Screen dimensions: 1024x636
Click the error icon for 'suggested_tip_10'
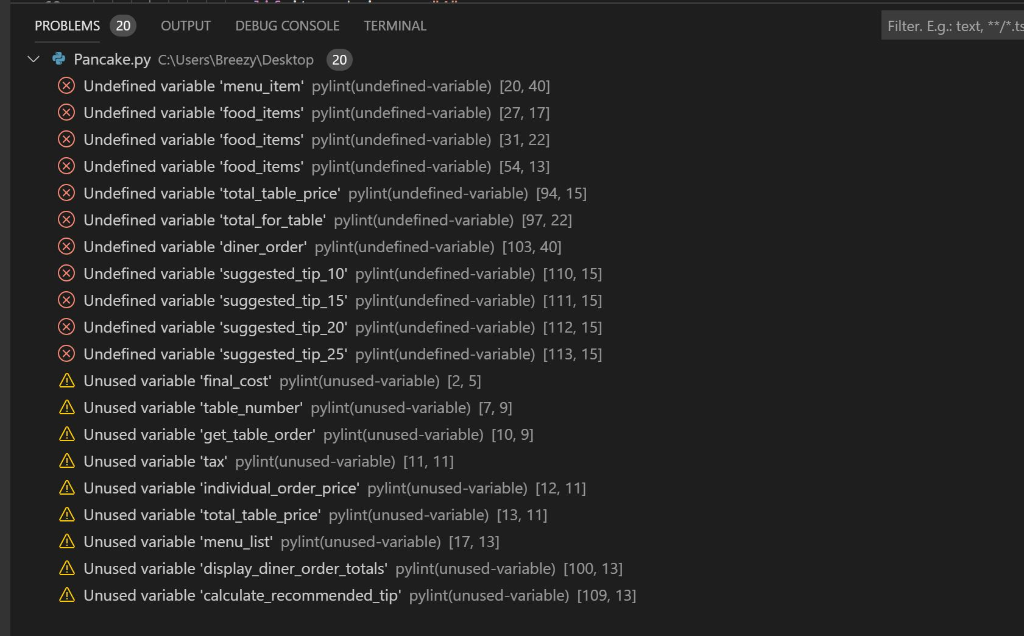(x=66, y=273)
